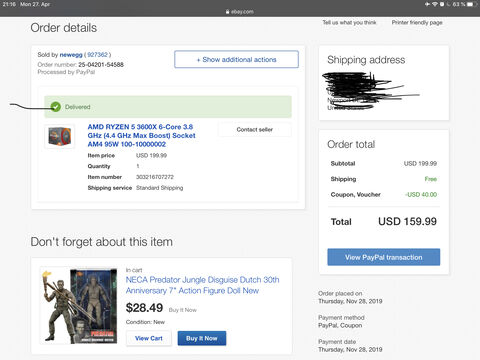
Task: Open Tell us what you think link
Action: point(349,22)
